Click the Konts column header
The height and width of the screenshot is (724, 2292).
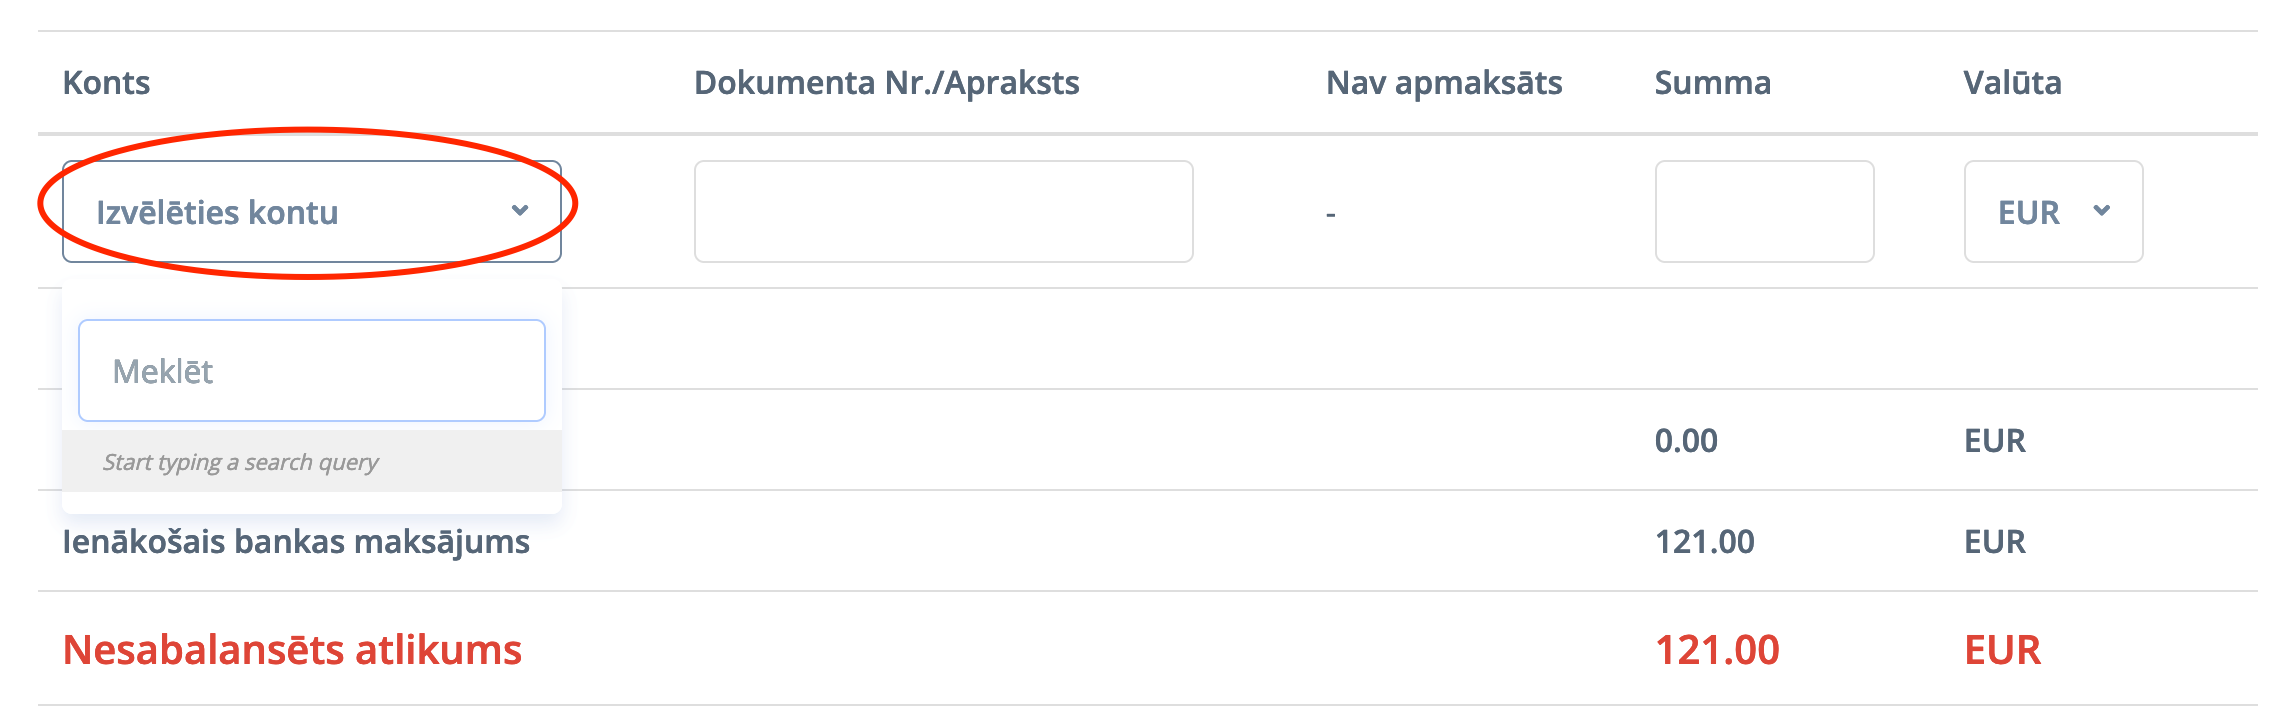[x=106, y=83]
